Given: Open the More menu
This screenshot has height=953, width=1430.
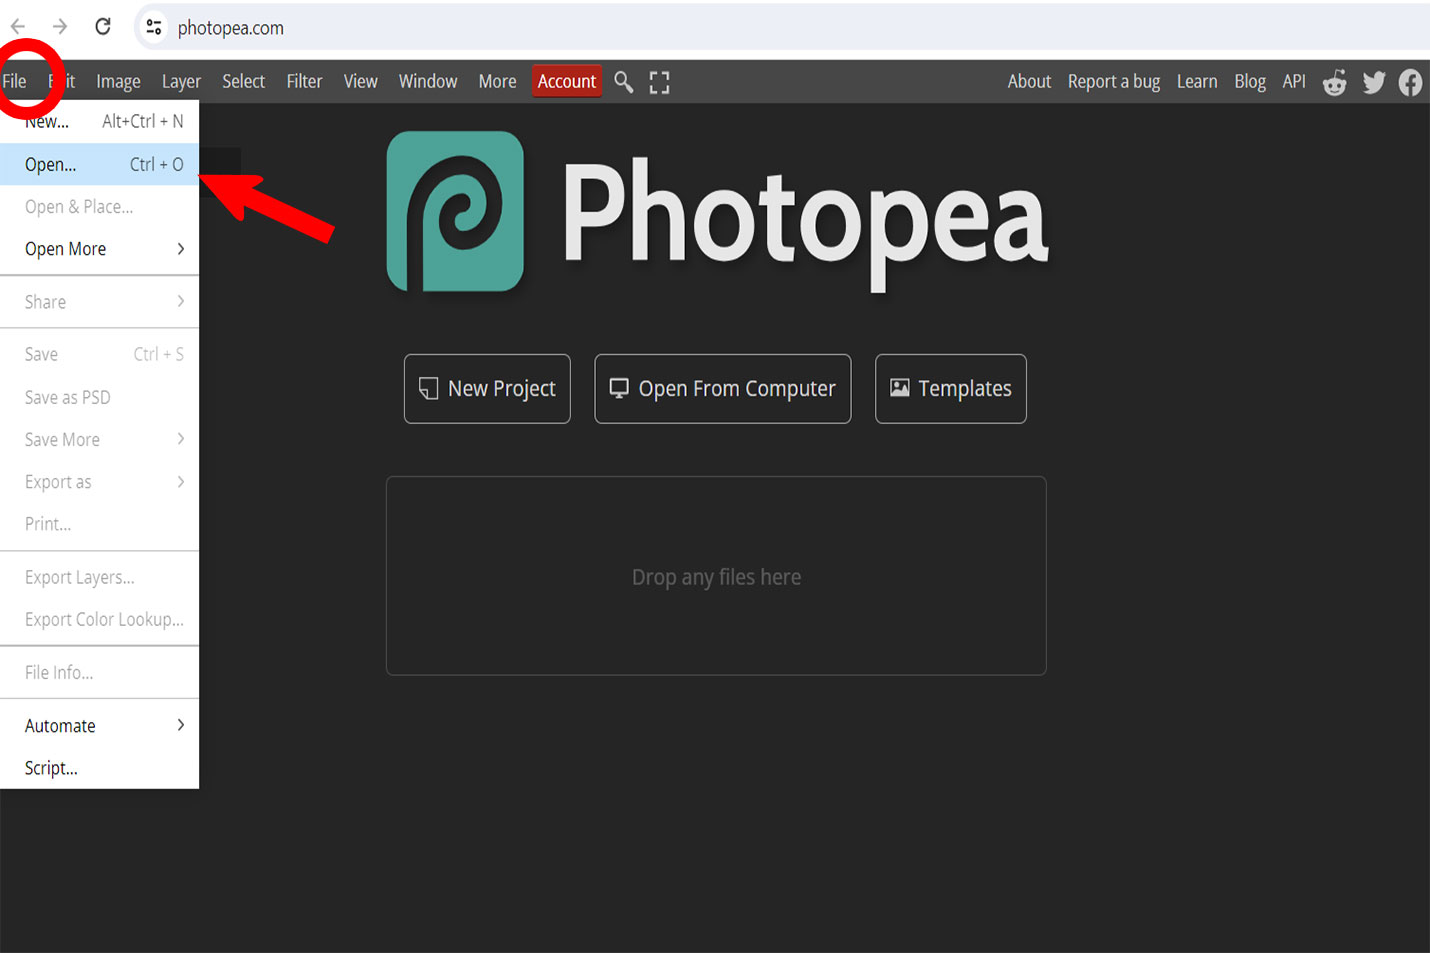Looking at the screenshot, I should (x=497, y=82).
